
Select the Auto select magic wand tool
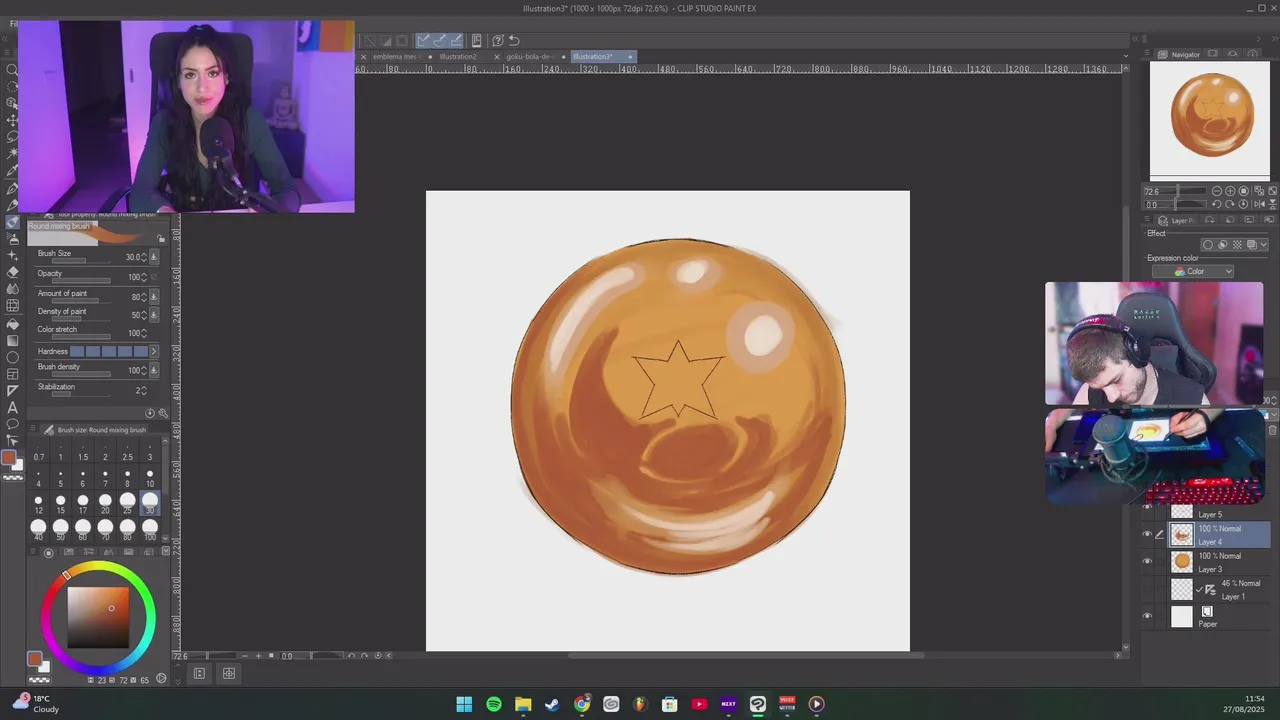click(x=12, y=153)
